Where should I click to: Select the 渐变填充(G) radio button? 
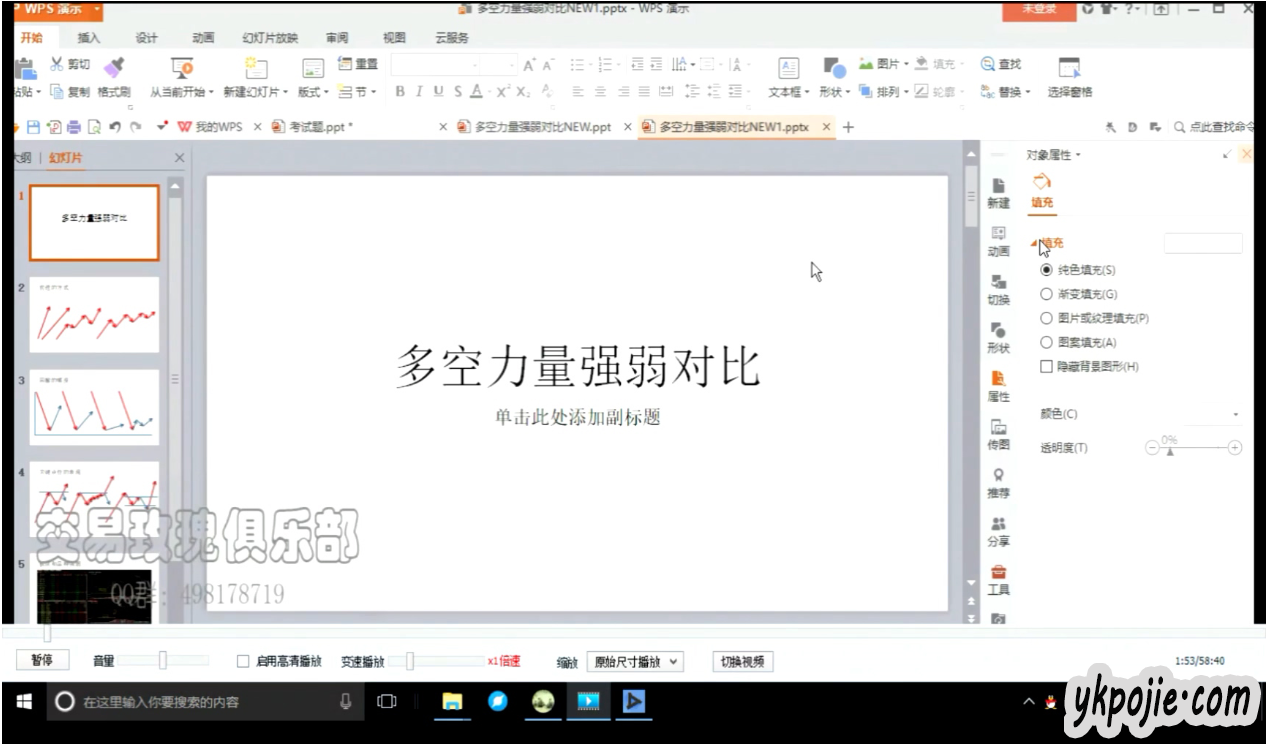point(1047,294)
